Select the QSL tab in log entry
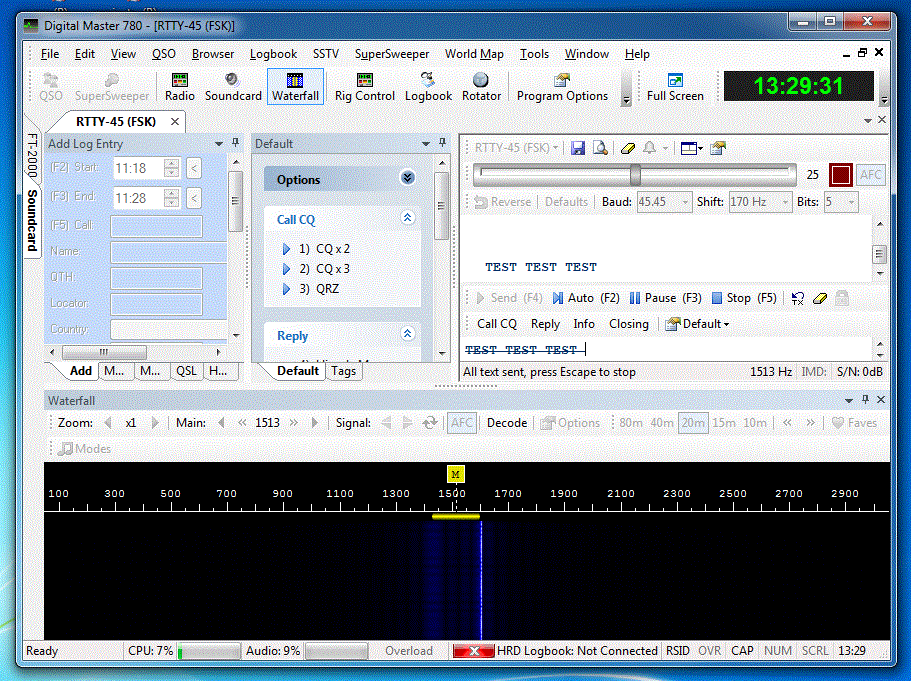The width and height of the screenshot is (911, 681). [x=186, y=371]
